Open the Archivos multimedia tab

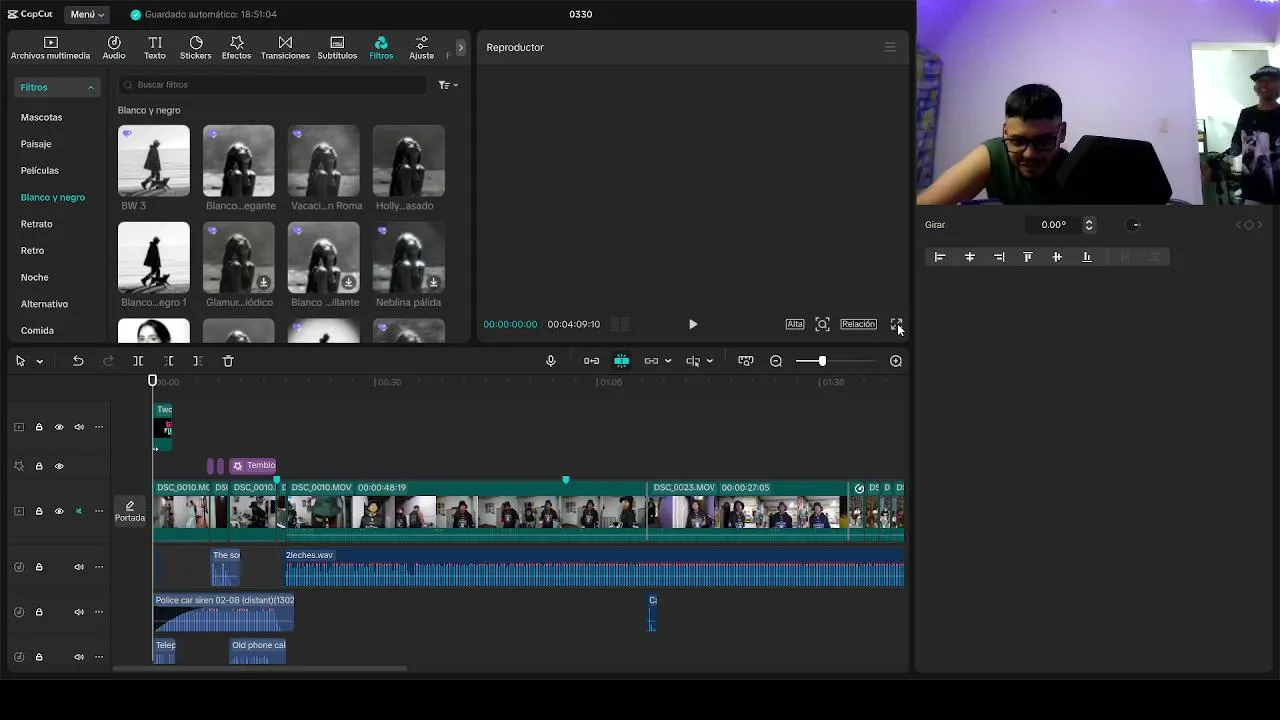(50, 48)
